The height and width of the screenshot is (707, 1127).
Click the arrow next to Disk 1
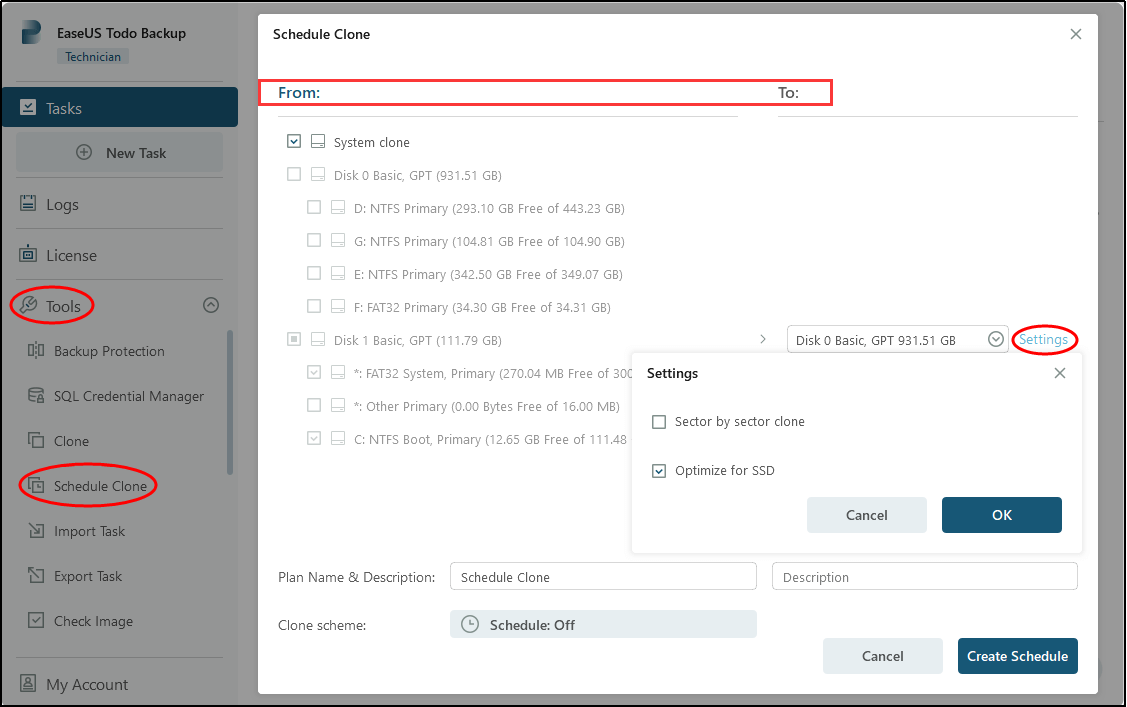tap(763, 339)
